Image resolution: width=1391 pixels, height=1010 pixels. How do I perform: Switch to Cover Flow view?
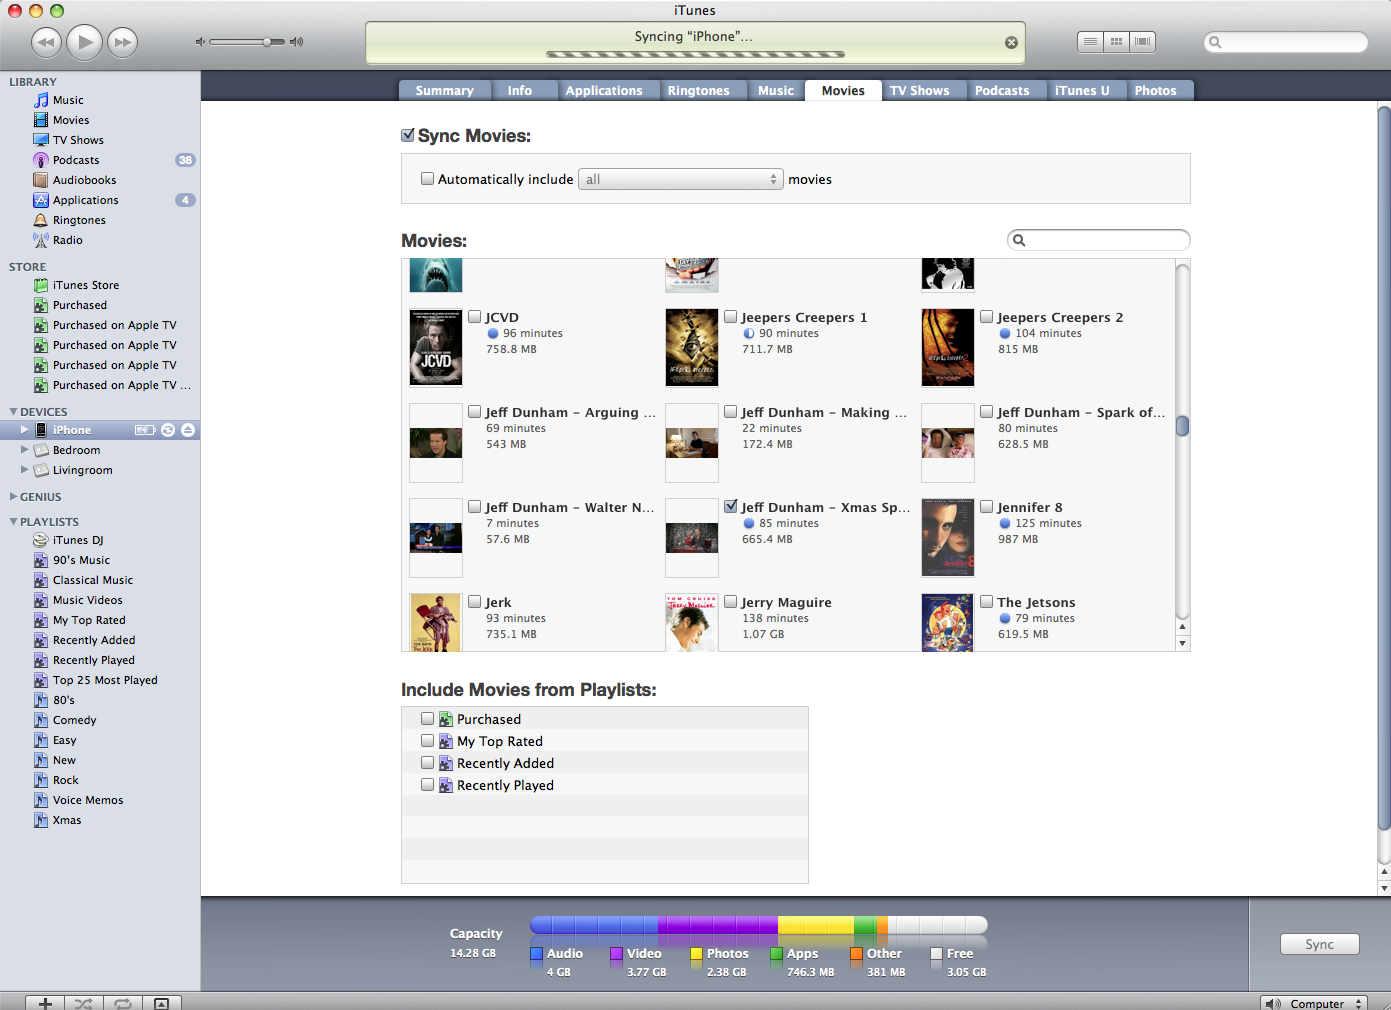[x=1142, y=41]
